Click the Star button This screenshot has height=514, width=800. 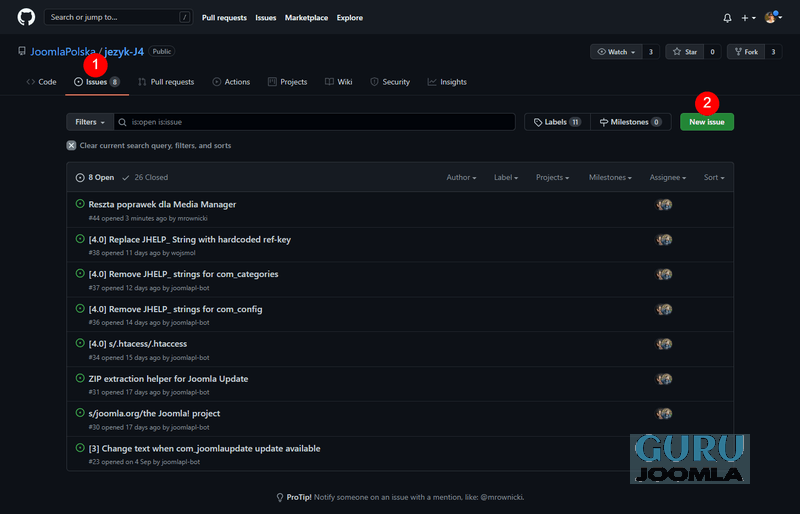(x=685, y=52)
